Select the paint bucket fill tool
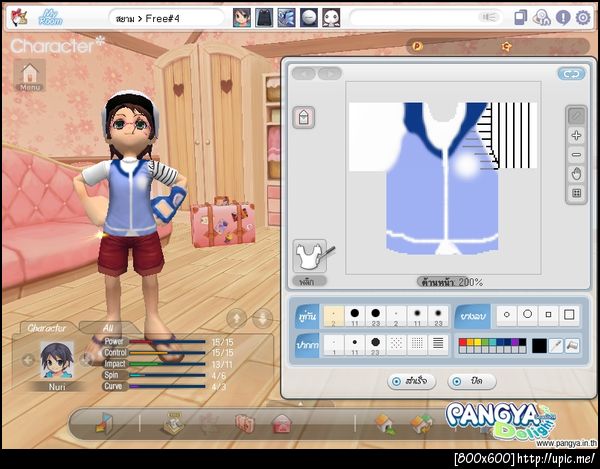600x469 pixels. click(x=572, y=346)
